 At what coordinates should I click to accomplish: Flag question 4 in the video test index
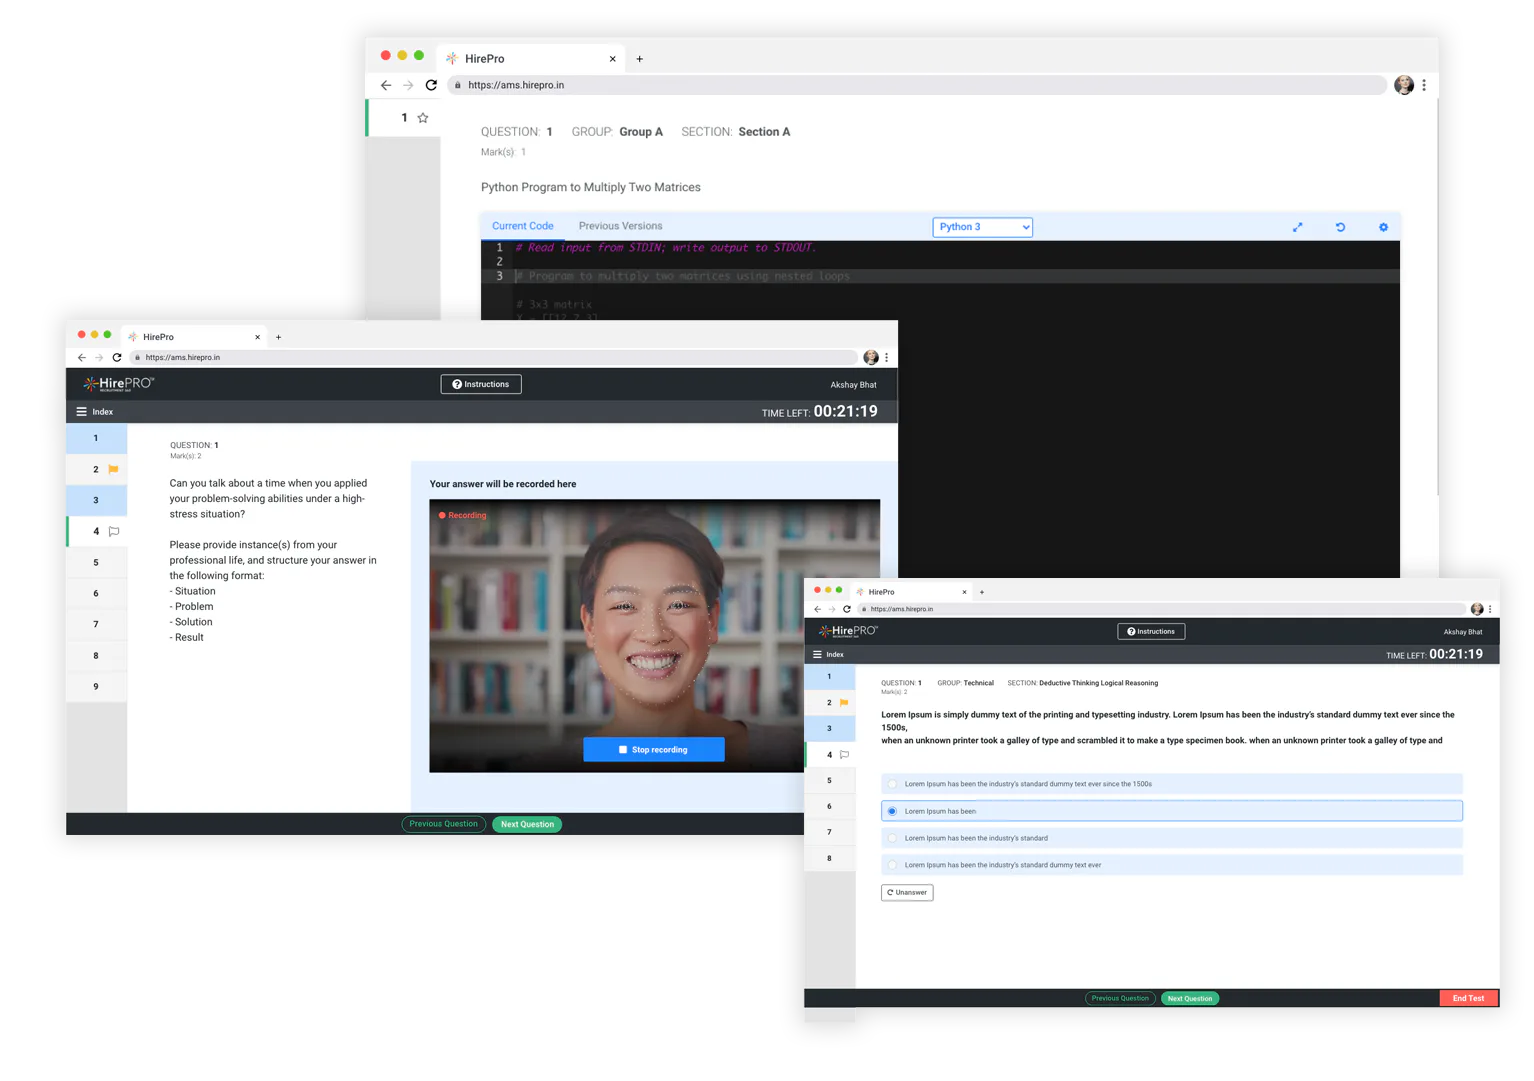[x=114, y=532]
